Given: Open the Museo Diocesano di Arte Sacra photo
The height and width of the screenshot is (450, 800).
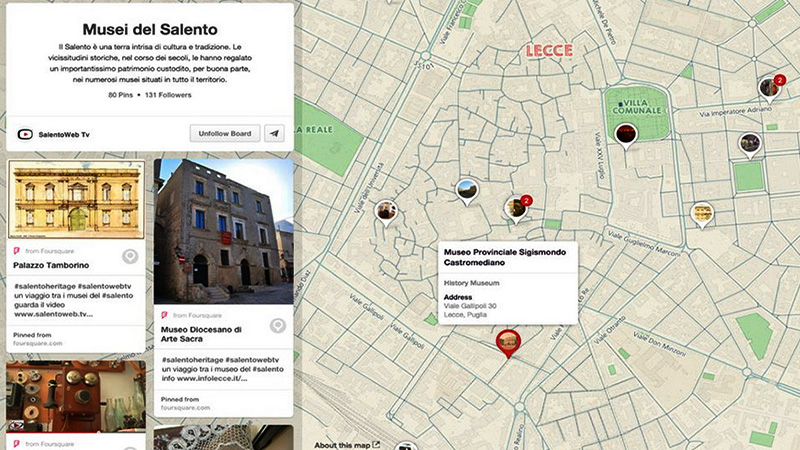Looking at the screenshot, I should [x=223, y=231].
